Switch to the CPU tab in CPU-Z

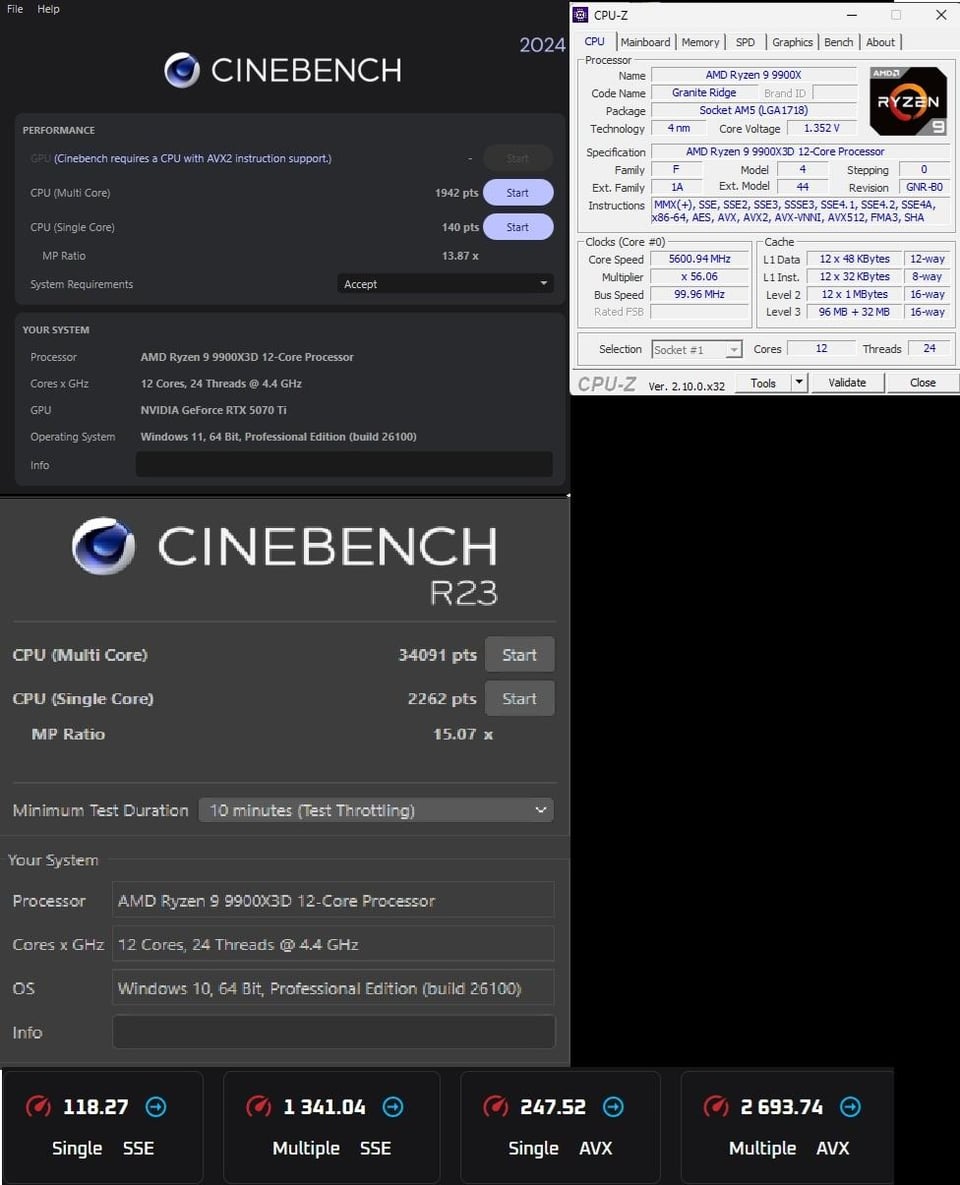coord(595,42)
